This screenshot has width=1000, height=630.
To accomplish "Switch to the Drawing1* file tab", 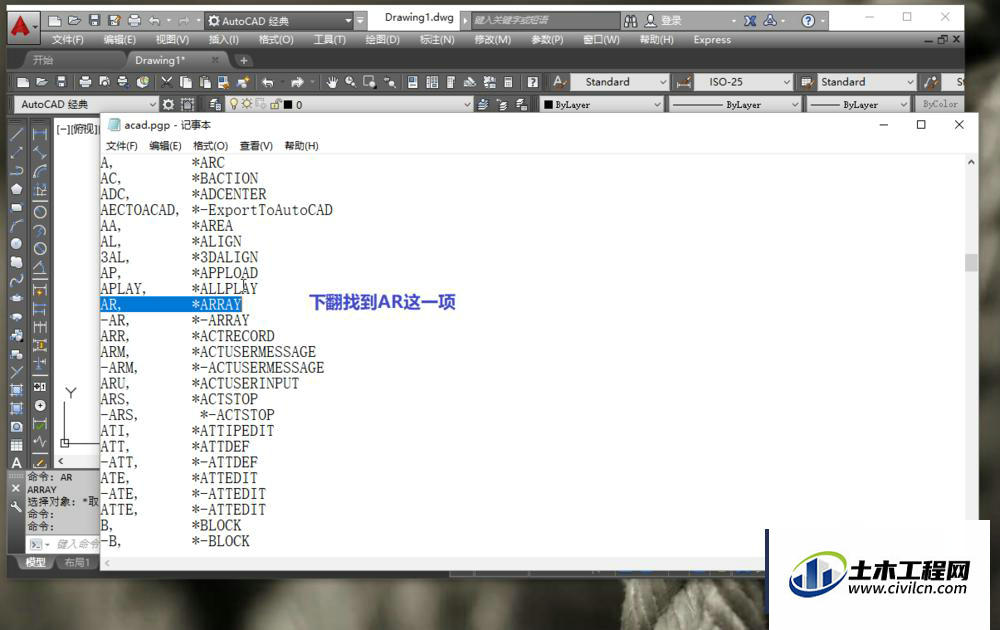I will (159, 60).
